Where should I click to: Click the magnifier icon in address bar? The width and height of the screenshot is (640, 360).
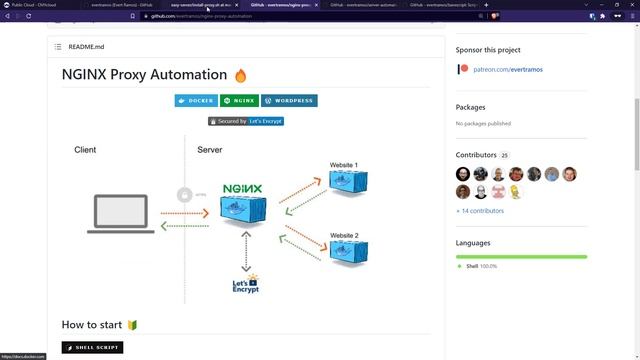coord(481,16)
